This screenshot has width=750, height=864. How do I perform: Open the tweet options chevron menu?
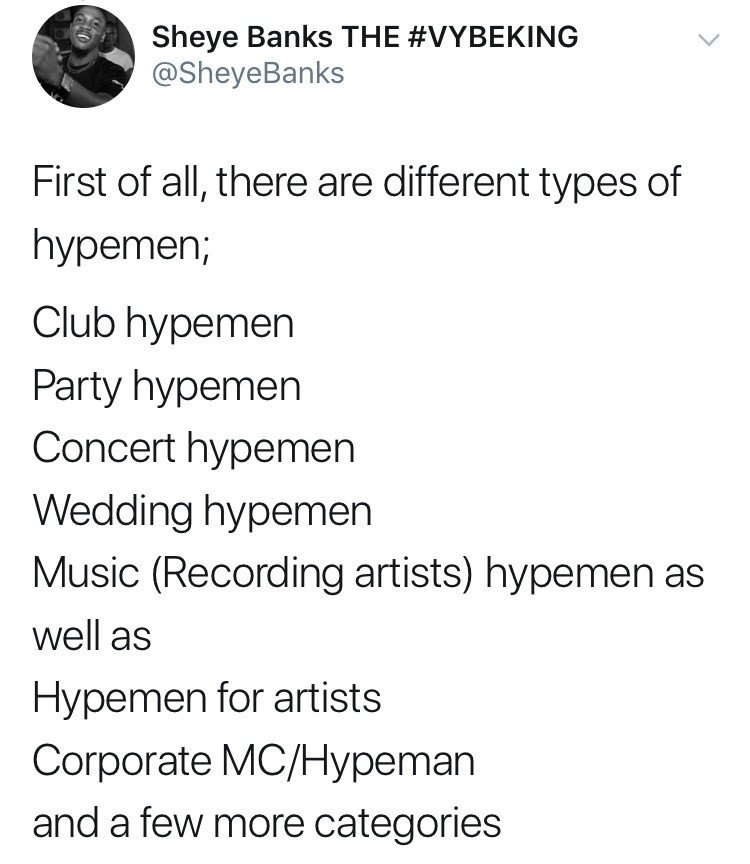coord(708,40)
